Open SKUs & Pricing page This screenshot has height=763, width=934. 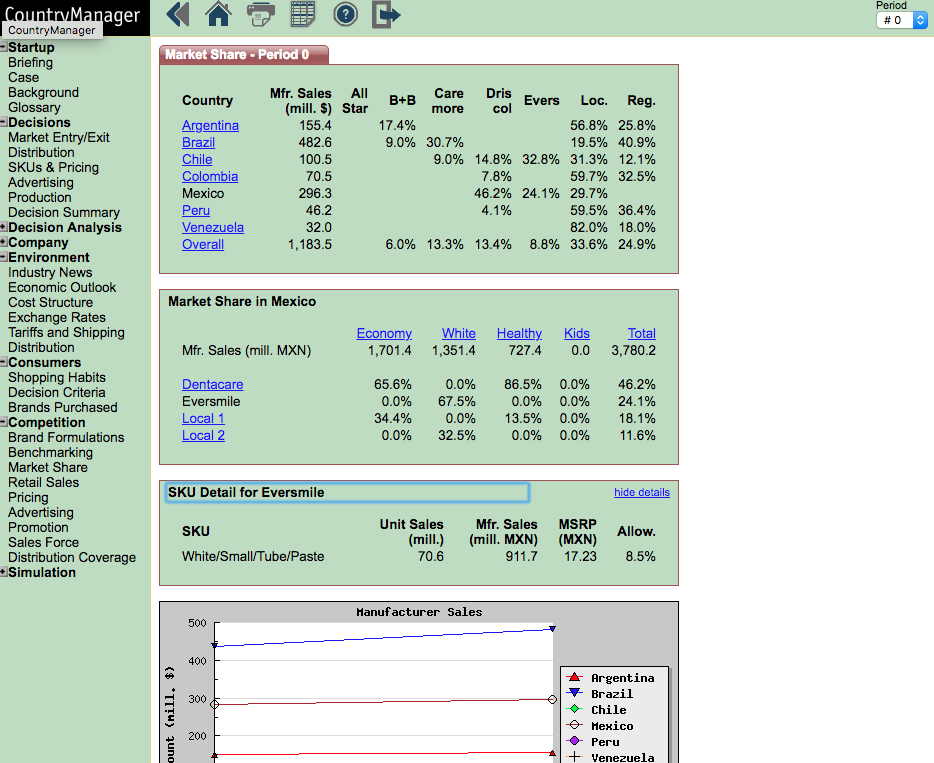(x=53, y=167)
